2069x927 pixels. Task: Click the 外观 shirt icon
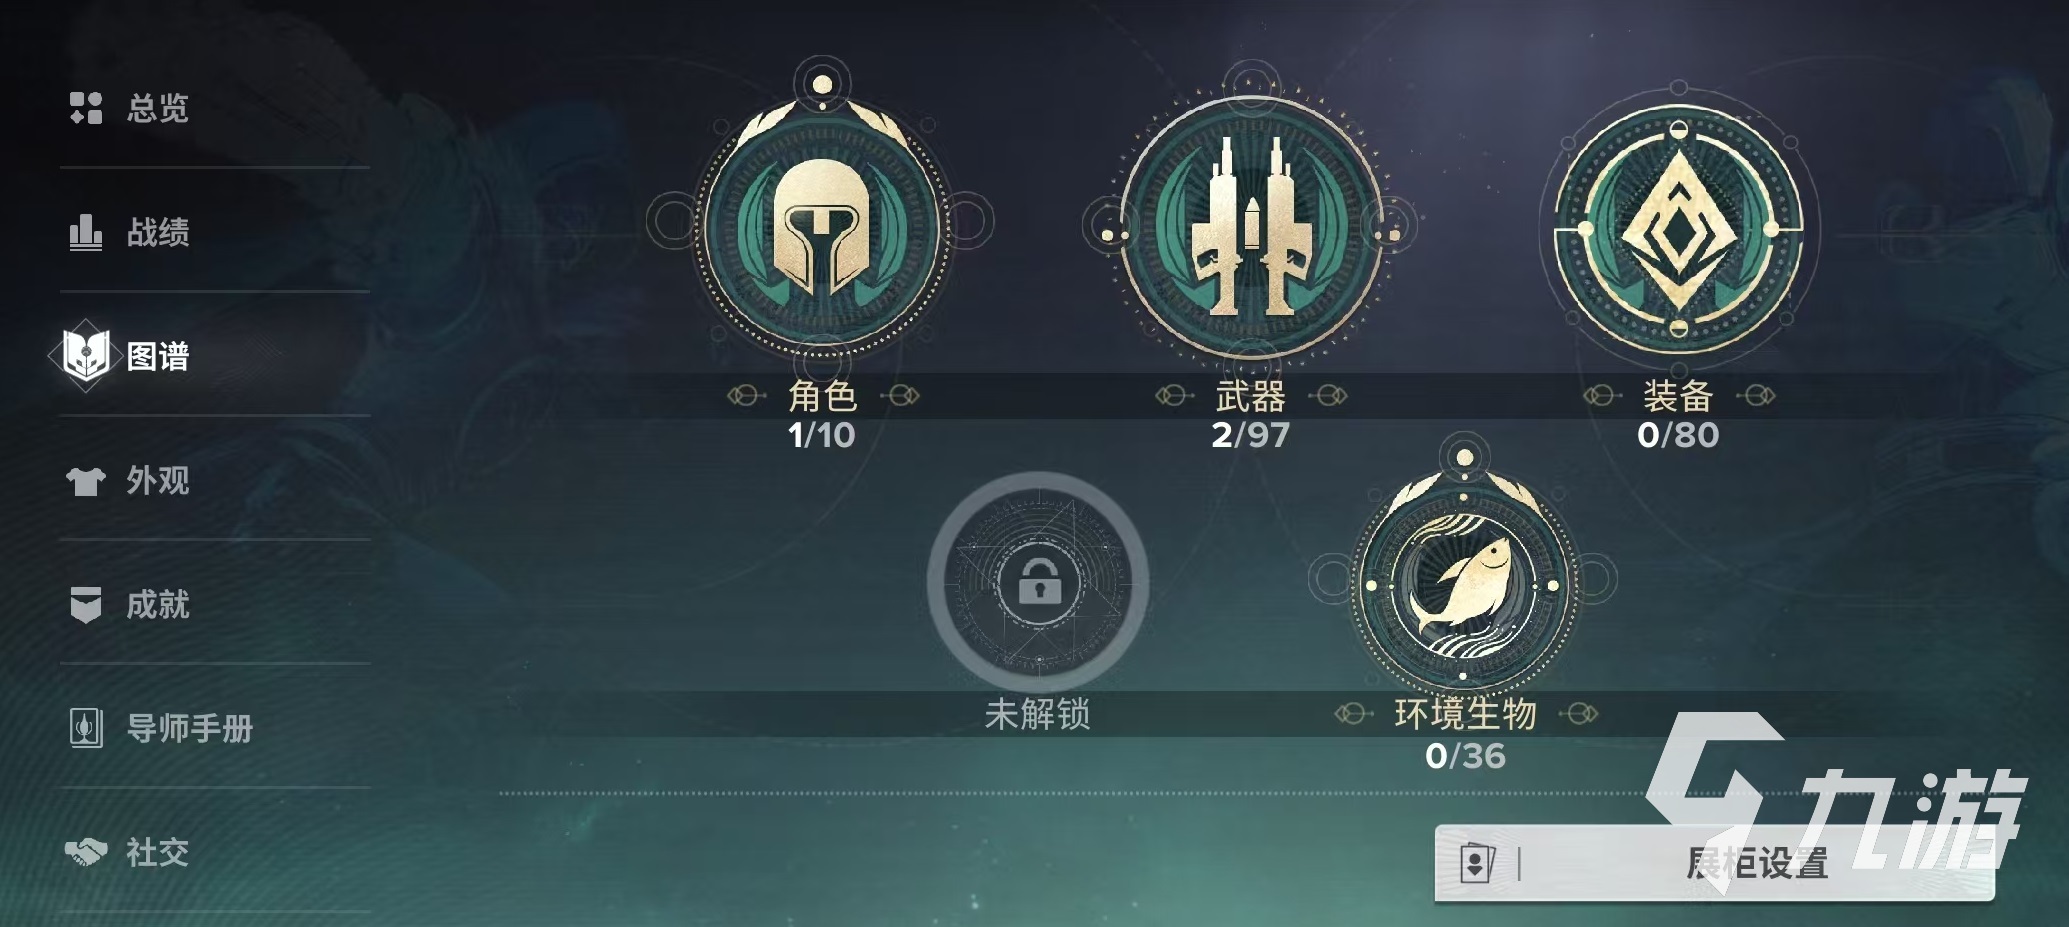[x=86, y=481]
